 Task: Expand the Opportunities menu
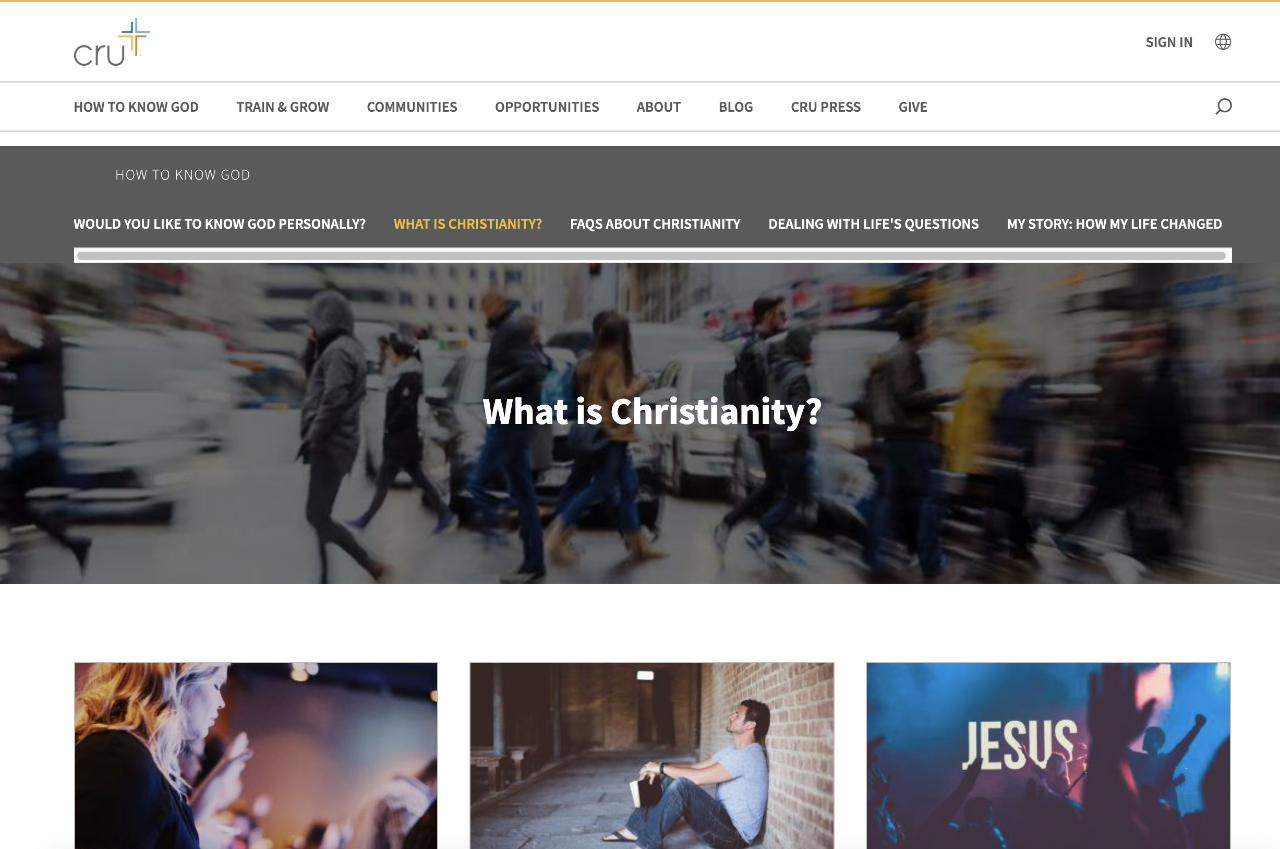547,107
